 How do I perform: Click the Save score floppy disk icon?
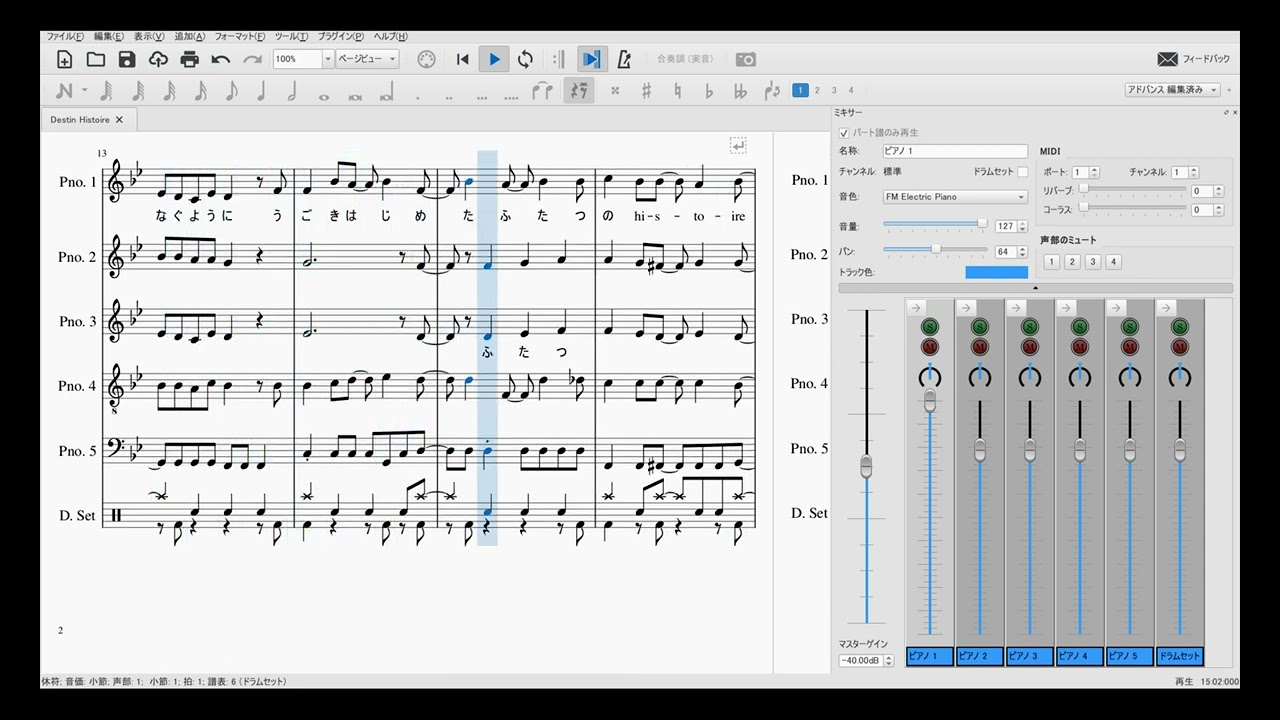127,59
